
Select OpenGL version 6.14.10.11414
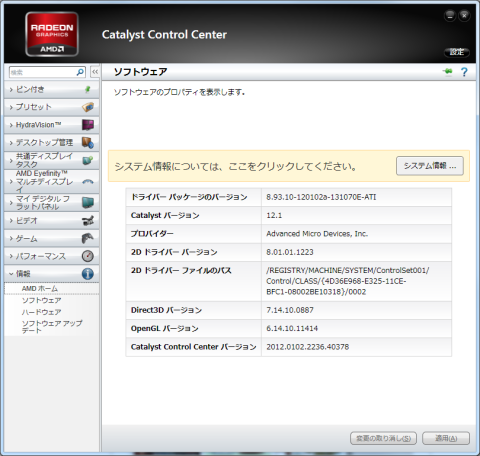292,328
